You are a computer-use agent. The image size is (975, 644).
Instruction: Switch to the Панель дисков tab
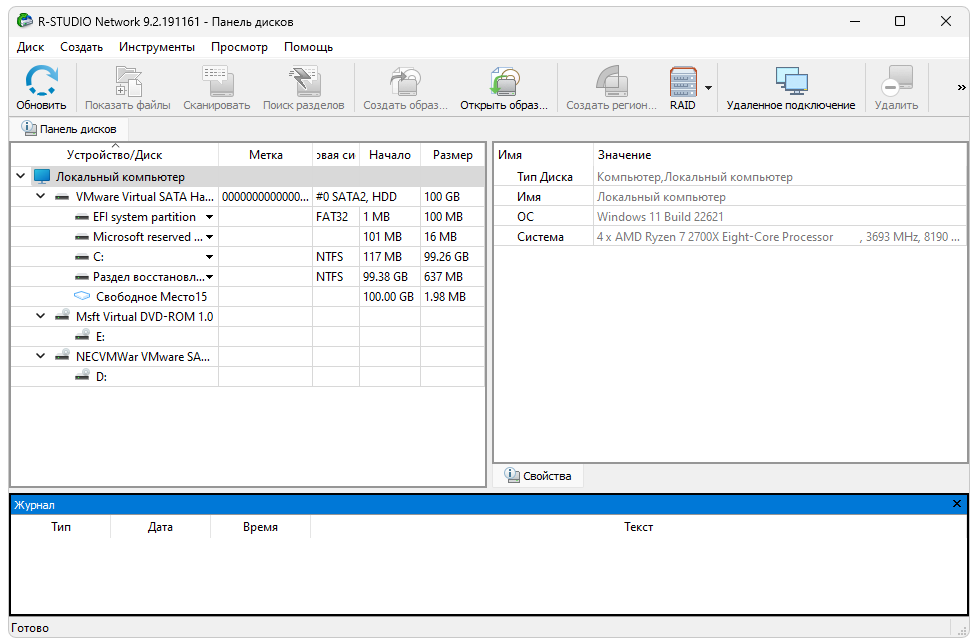[x=69, y=129]
